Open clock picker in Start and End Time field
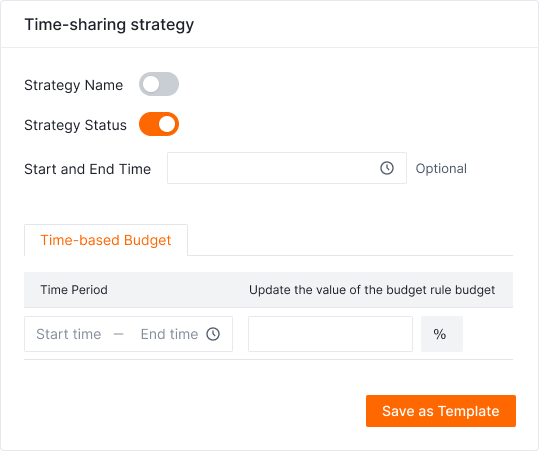 click(x=387, y=168)
